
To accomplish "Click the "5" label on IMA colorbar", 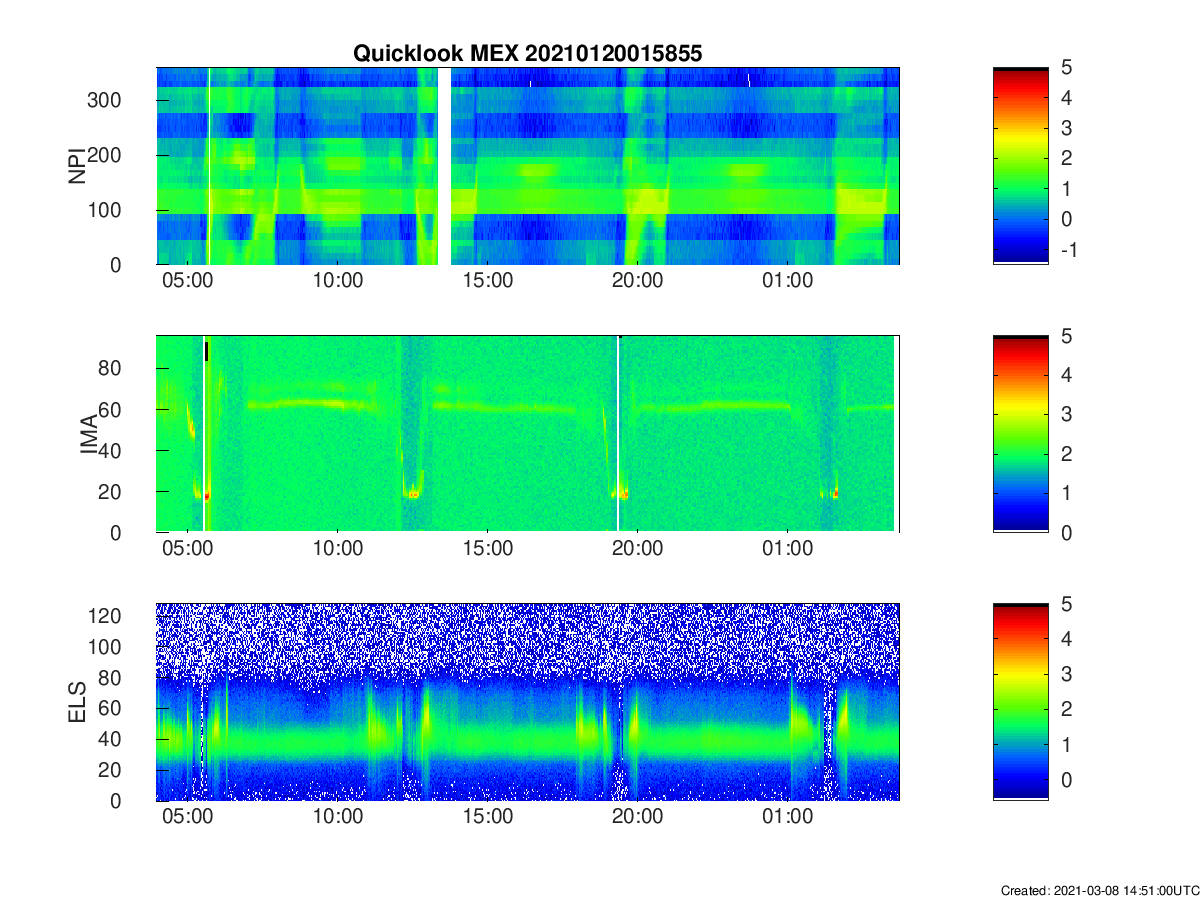I will pyautogui.click(x=1065, y=336).
